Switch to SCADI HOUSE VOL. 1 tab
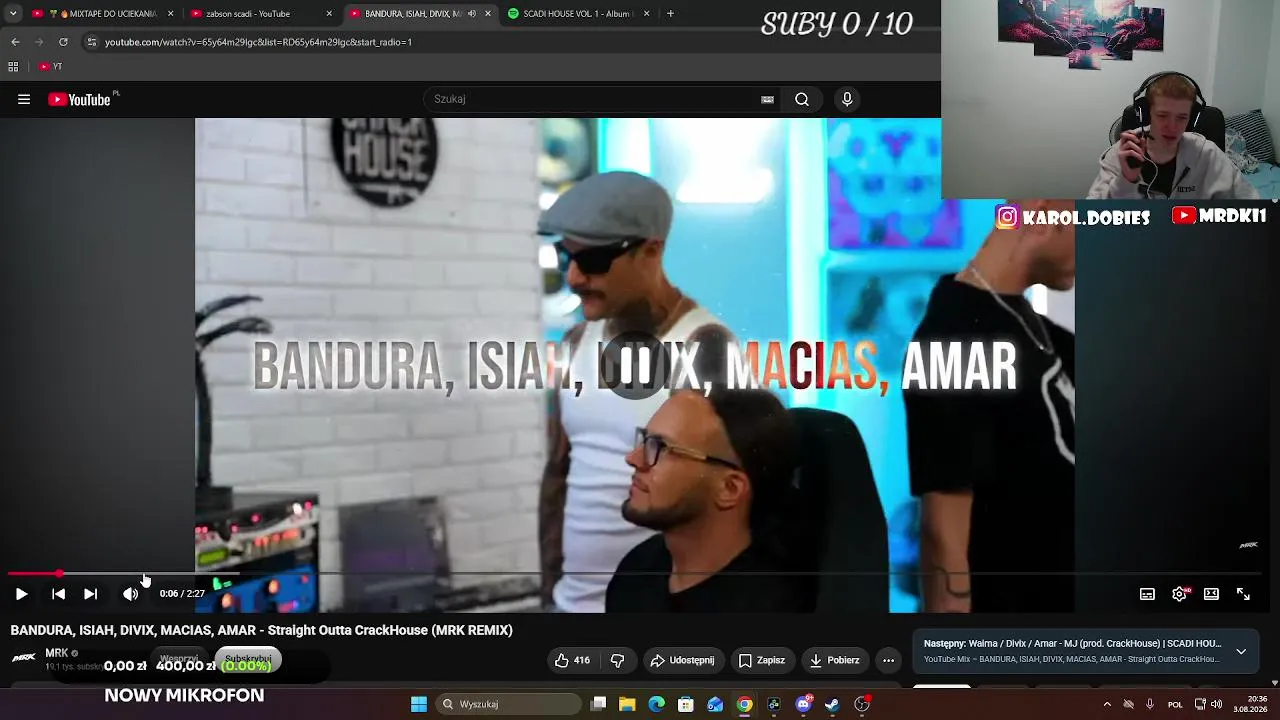This screenshot has height=720, width=1280. tap(579, 14)
